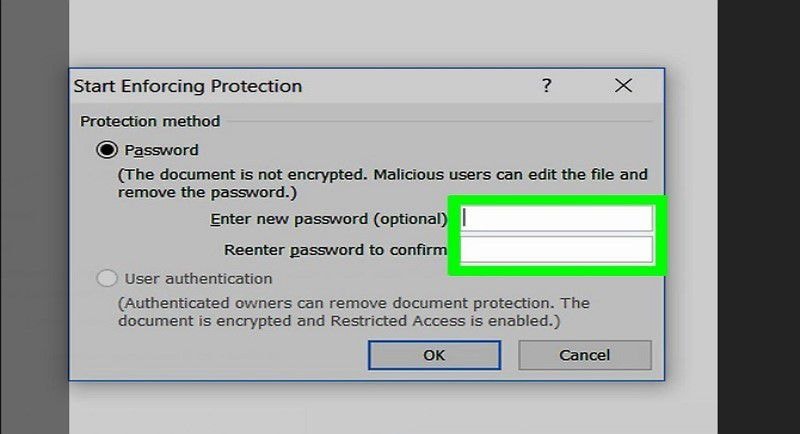Click the Start Enforcing Protection title text
Screen dimensions: 800x434
(187, 87)
